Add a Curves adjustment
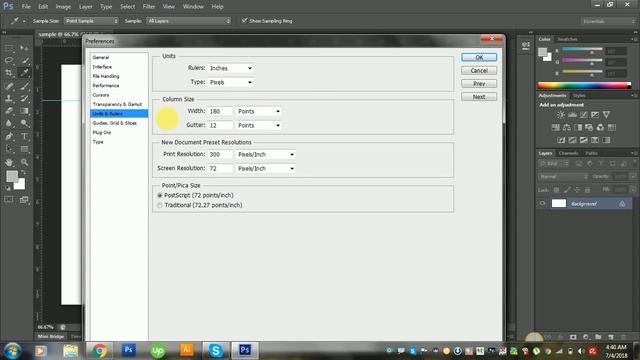 [x=584, y=115]
